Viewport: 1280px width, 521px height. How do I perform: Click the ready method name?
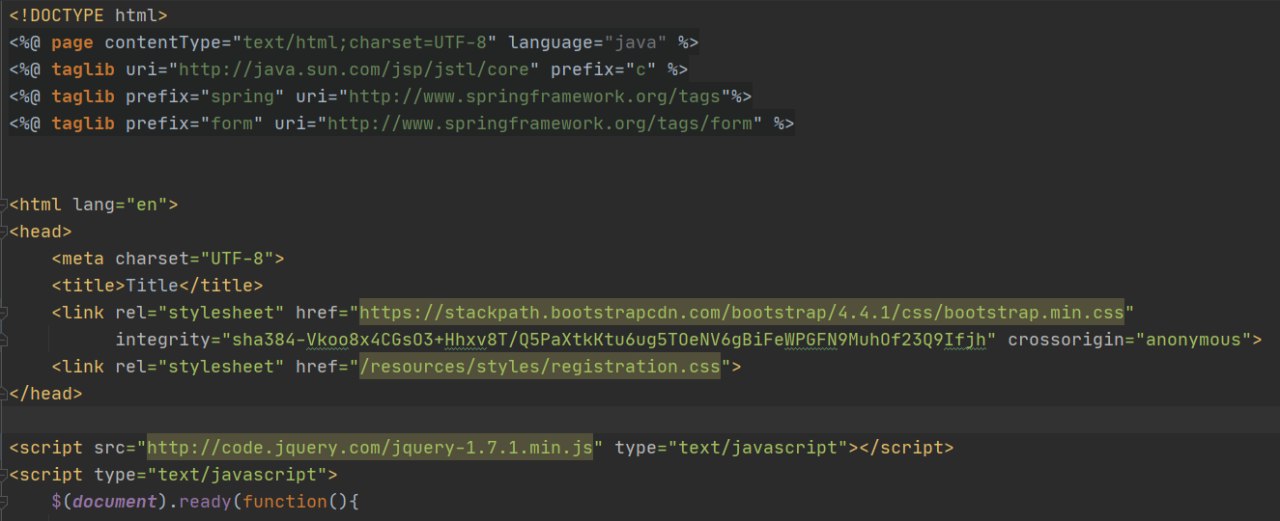(x=205, y=502)
